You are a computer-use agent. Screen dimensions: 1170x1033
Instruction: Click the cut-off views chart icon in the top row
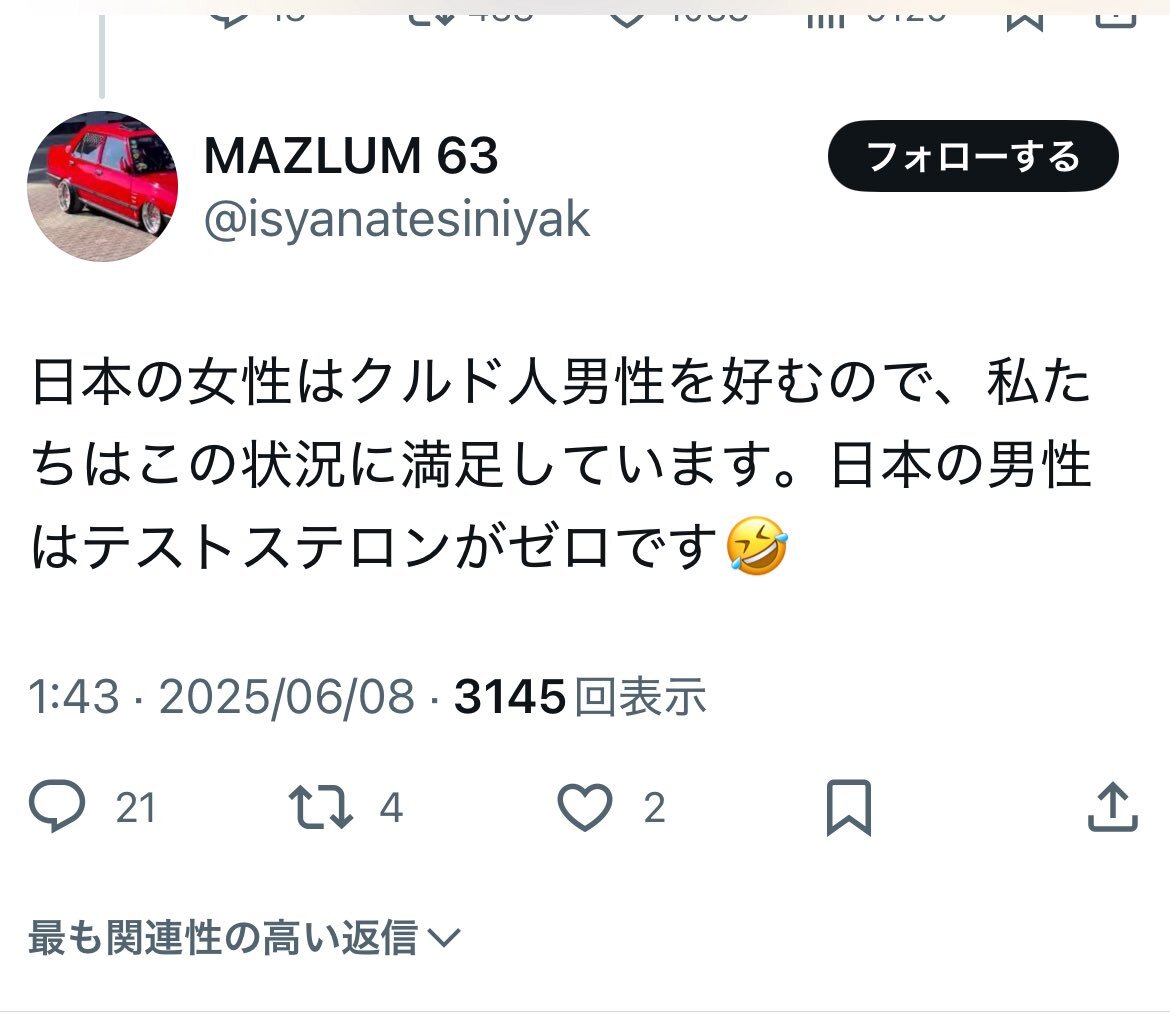click(826, 16)
